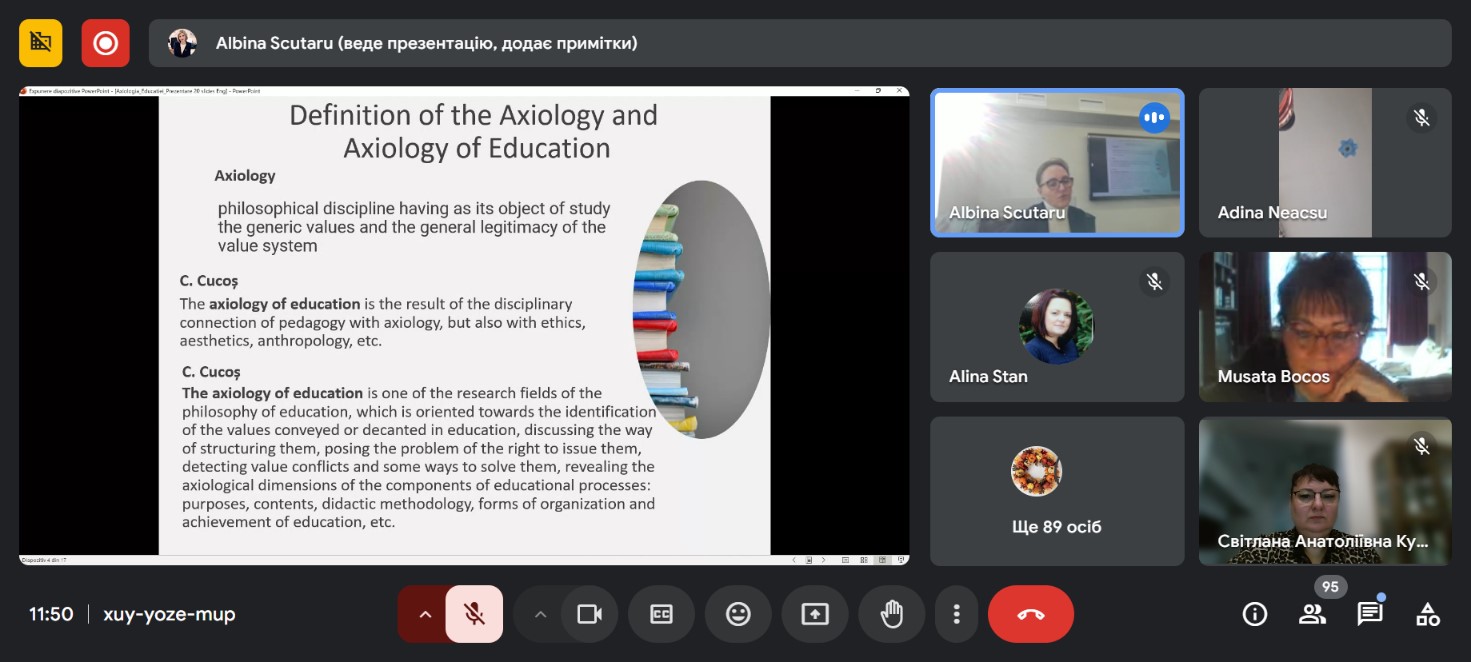This screenshot has height=662, width=1471.
Task: Click the yellow camera-blocked icon
Action: coord(41,43)
